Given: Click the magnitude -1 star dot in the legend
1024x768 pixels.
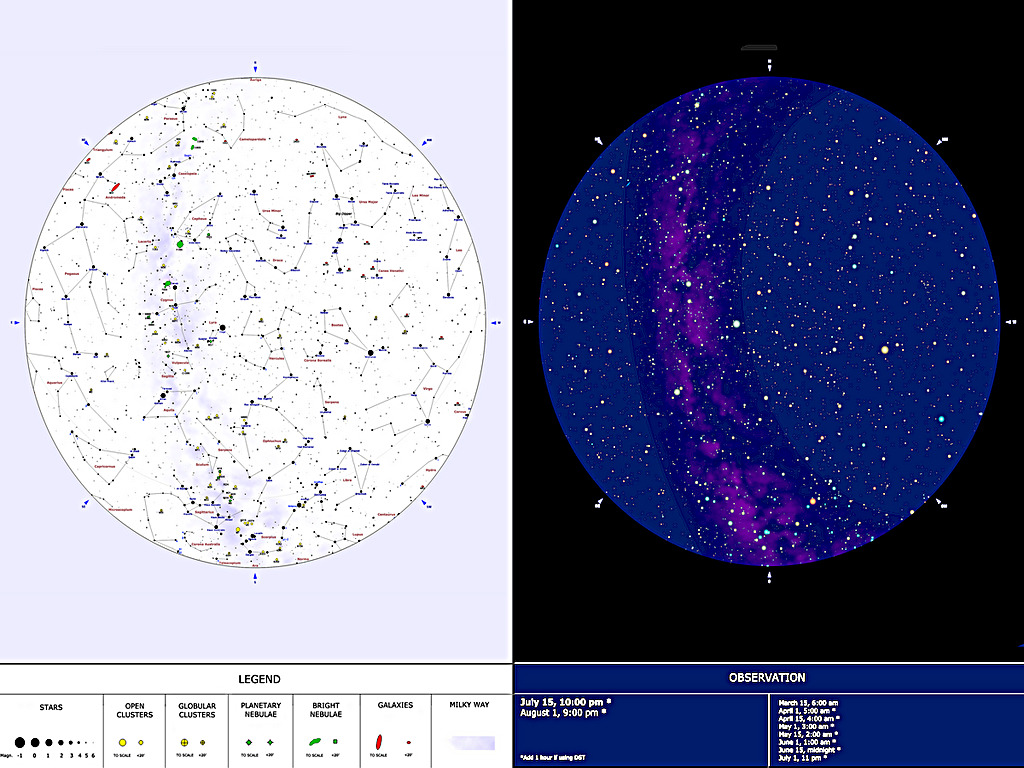Looking at the screenshot, I should pos(19,741).
